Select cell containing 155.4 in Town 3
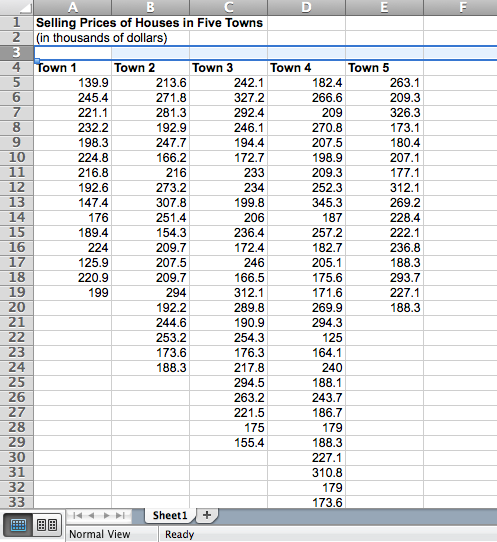This screenshot has height=542, width=497. click(x=228, y=442)
